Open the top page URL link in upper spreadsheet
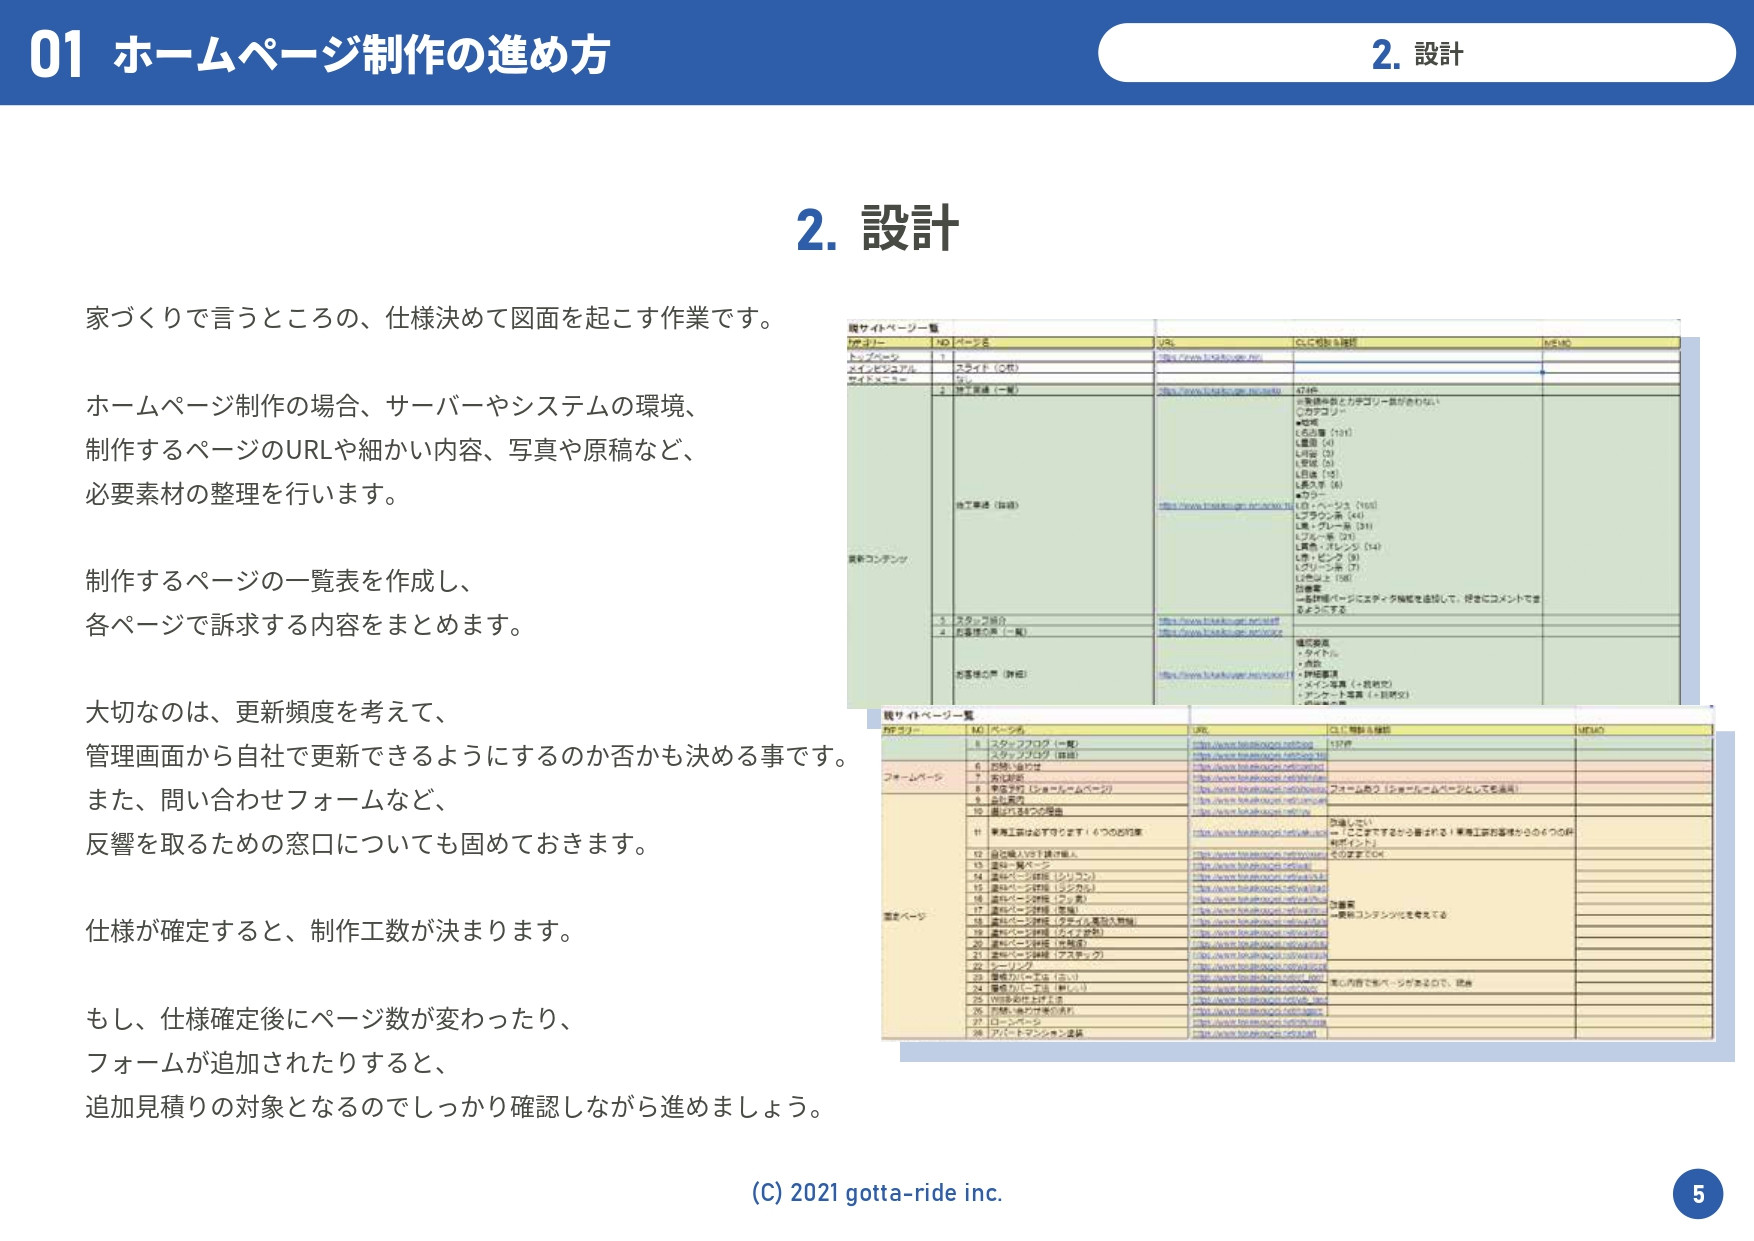This screenshot has width=1754, height=1241. [x=1210, y=357]
